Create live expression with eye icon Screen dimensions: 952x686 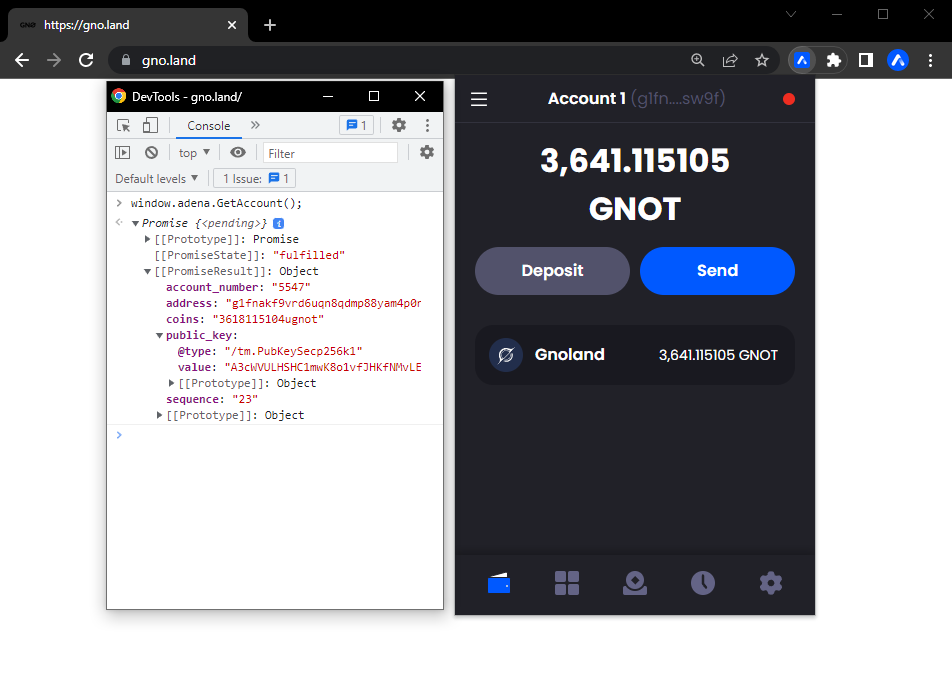click(238, 152)
